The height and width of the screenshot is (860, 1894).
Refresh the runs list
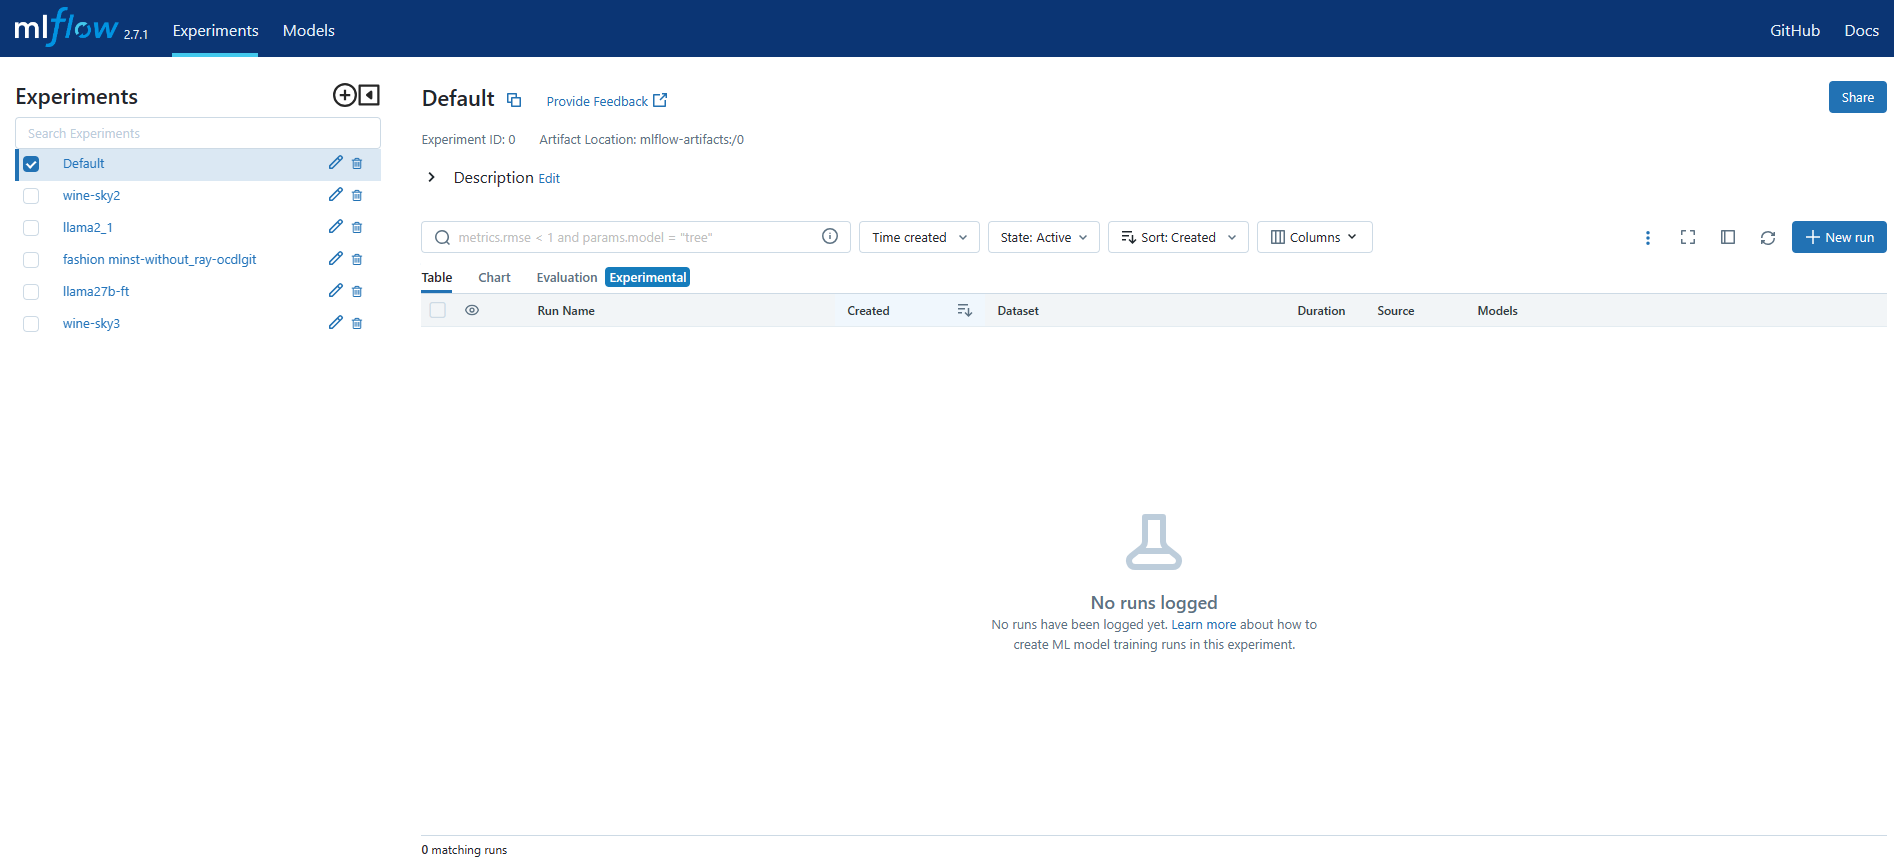pyautogui.click(x=1767, y=238)
